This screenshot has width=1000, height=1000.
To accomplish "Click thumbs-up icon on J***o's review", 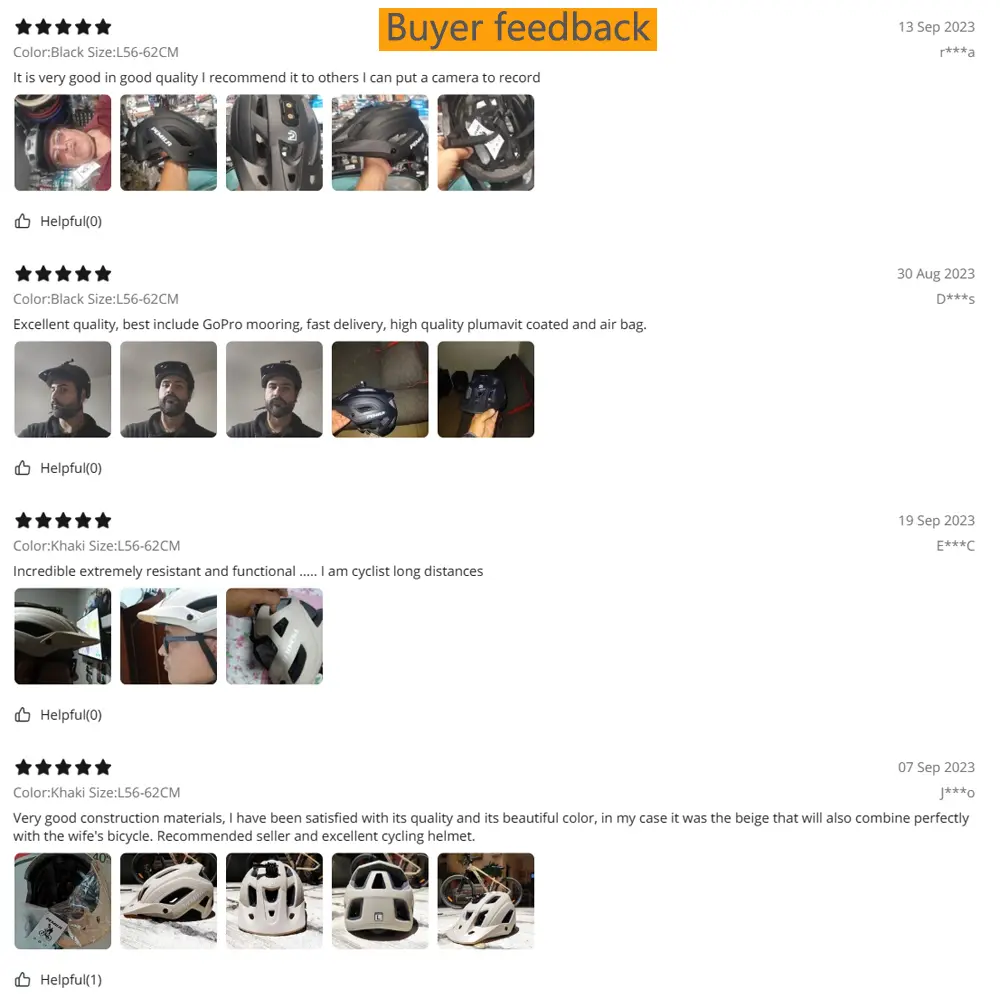I will click(22, 980).
